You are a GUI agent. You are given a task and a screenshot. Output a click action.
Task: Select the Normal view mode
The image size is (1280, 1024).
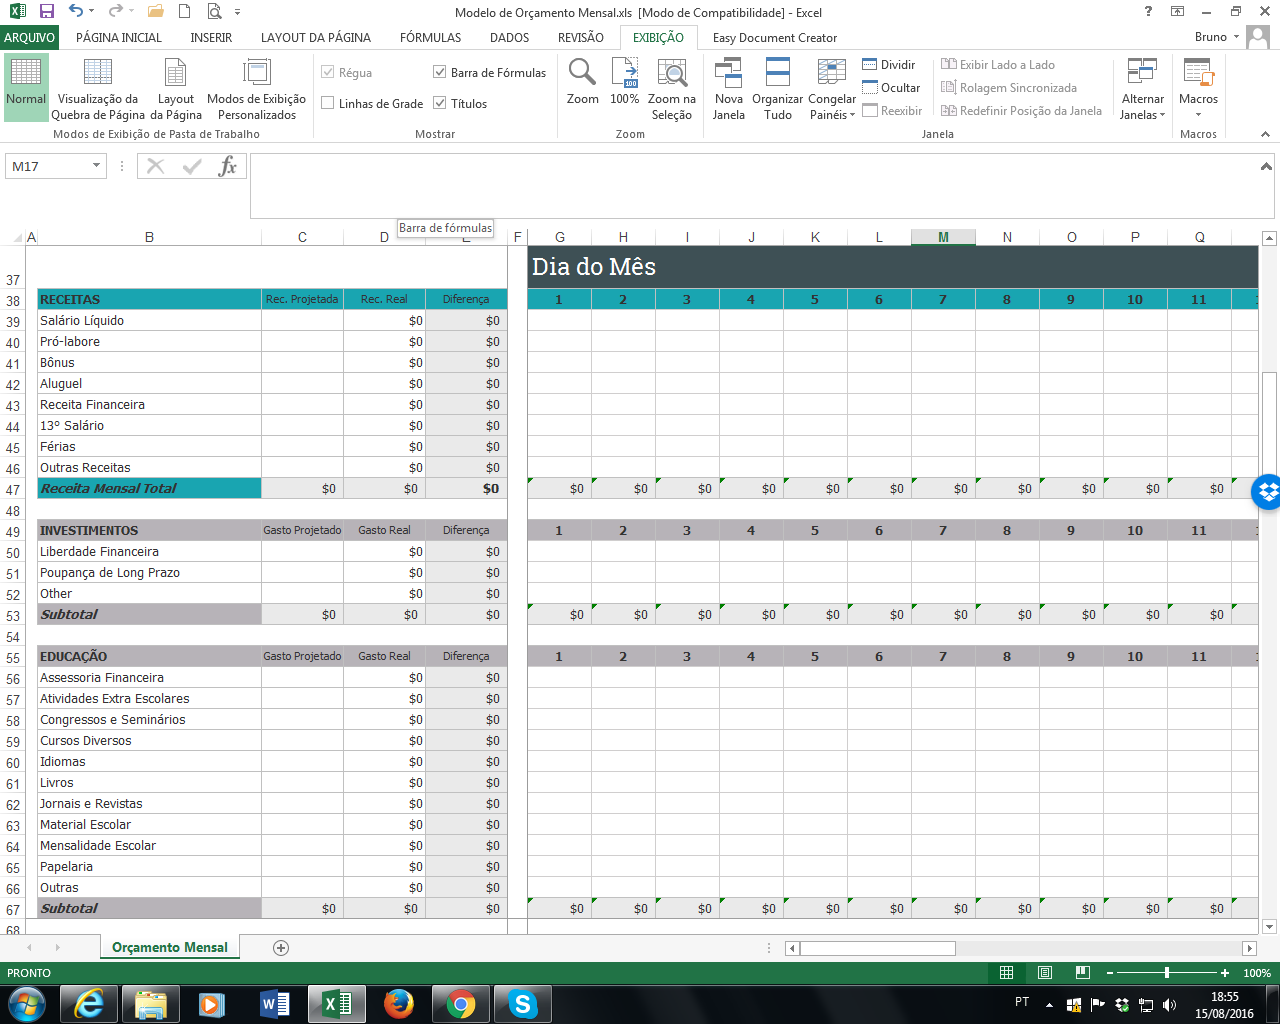point(26,87)
